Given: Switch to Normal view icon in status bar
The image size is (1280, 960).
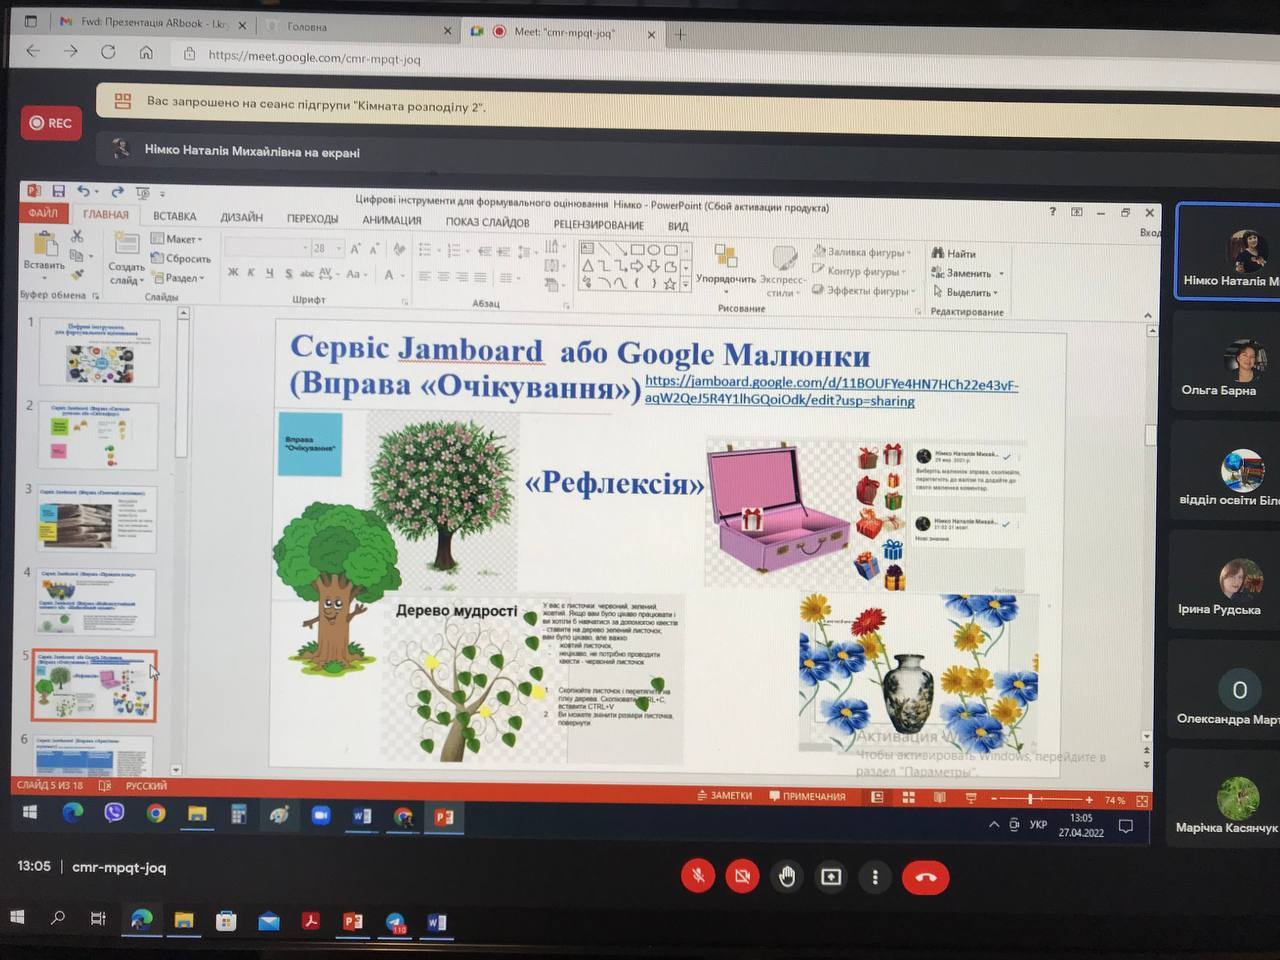Looking at the screenshot, I should coord(877,797).
